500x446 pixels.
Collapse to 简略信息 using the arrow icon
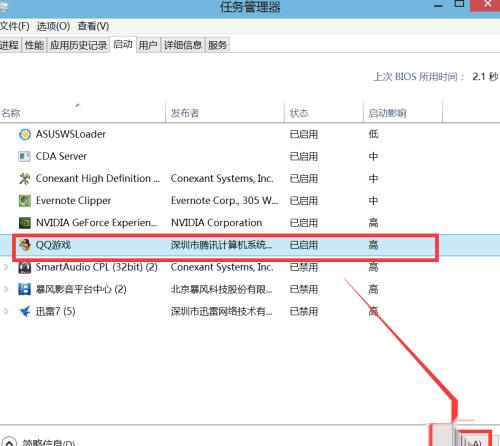click(9, 442)
